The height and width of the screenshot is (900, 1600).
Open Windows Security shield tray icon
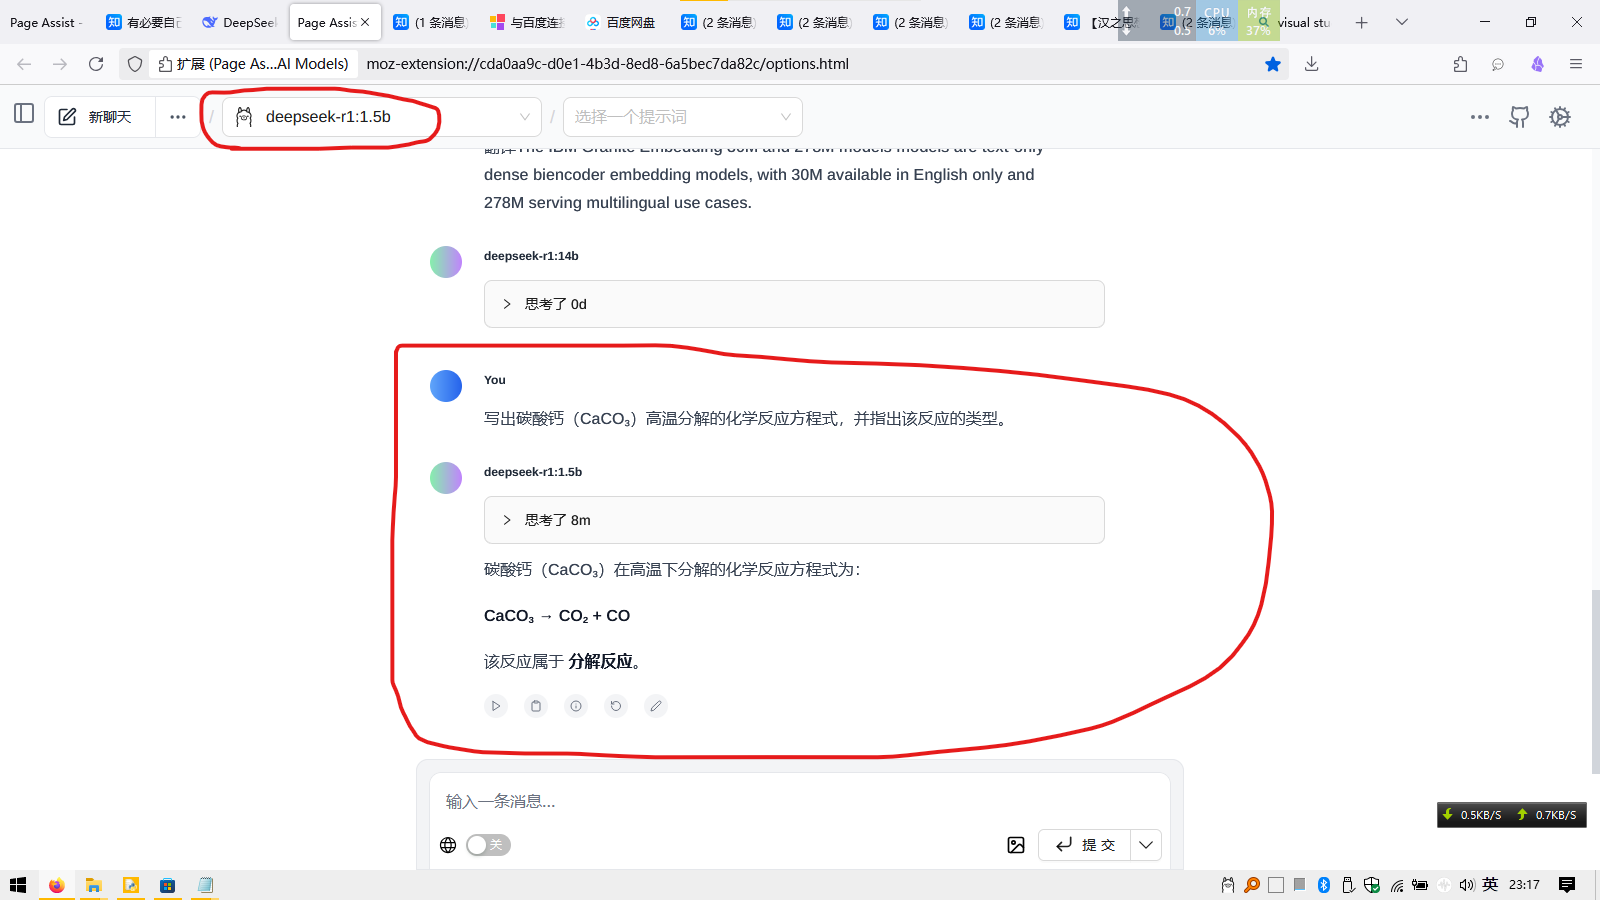1372,885
